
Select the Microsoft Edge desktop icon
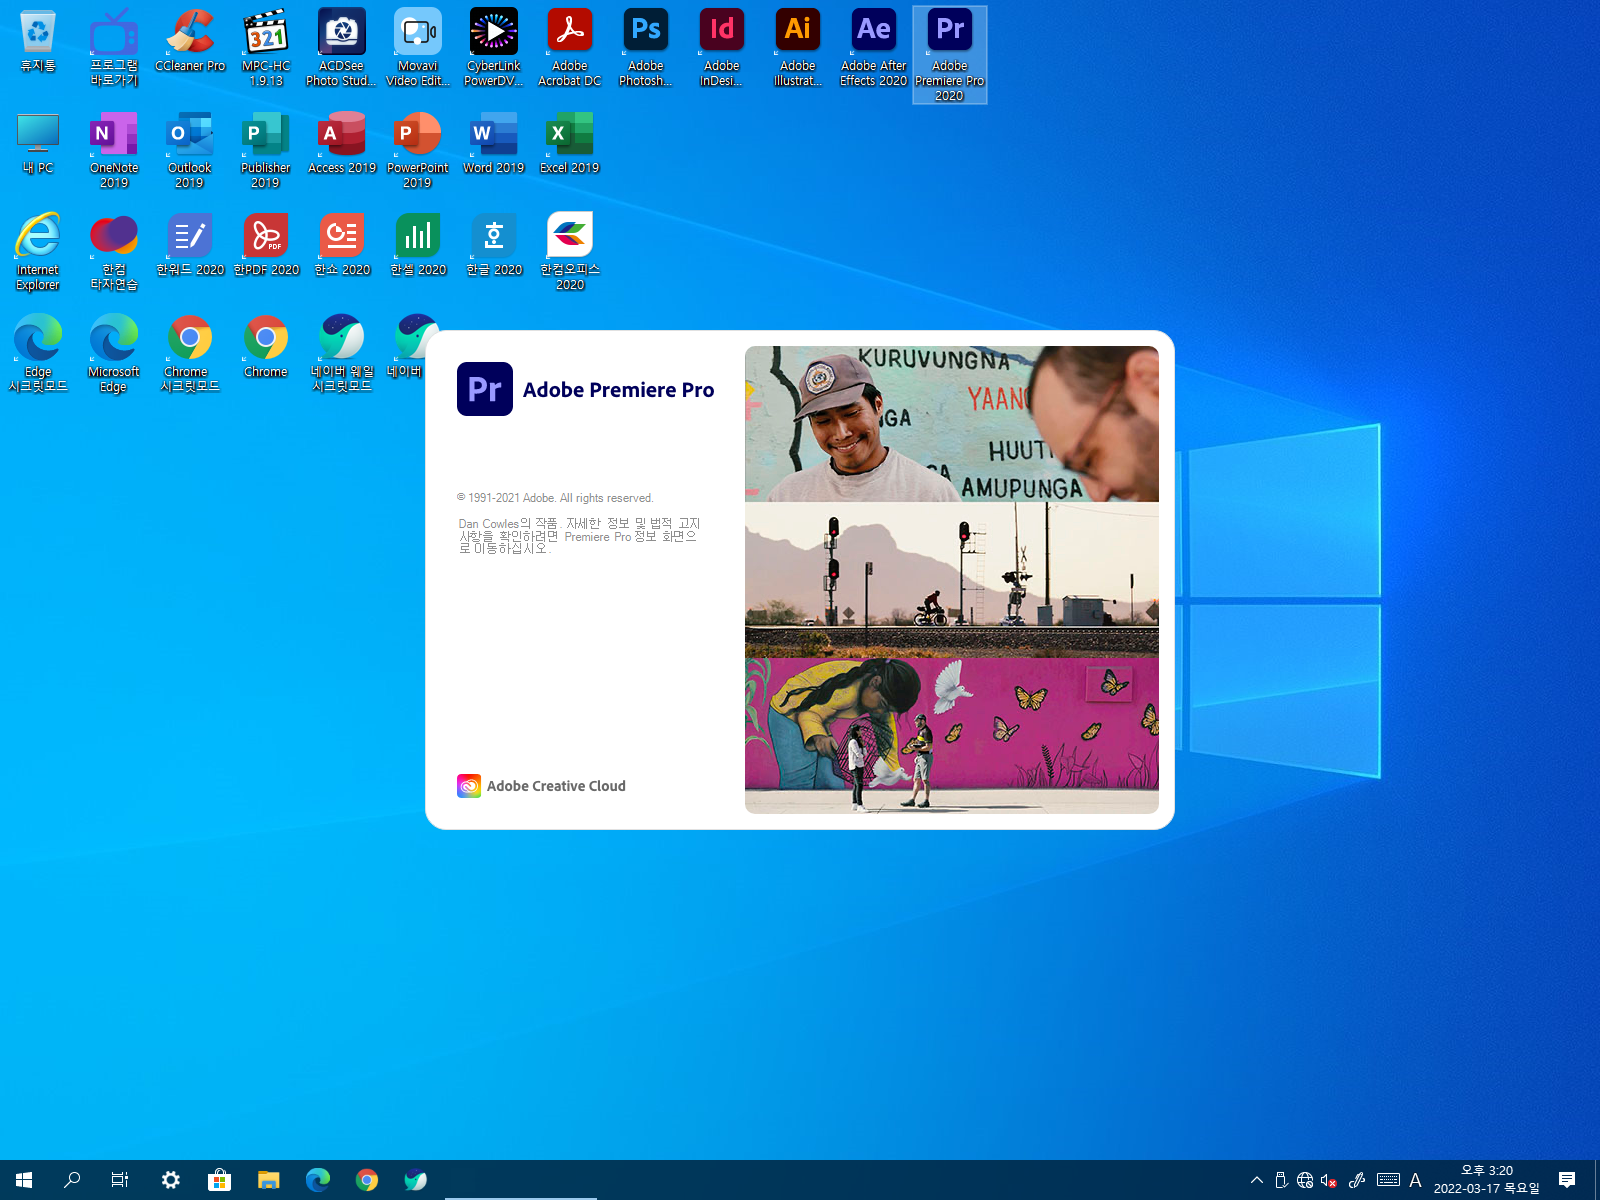point(114,353)
